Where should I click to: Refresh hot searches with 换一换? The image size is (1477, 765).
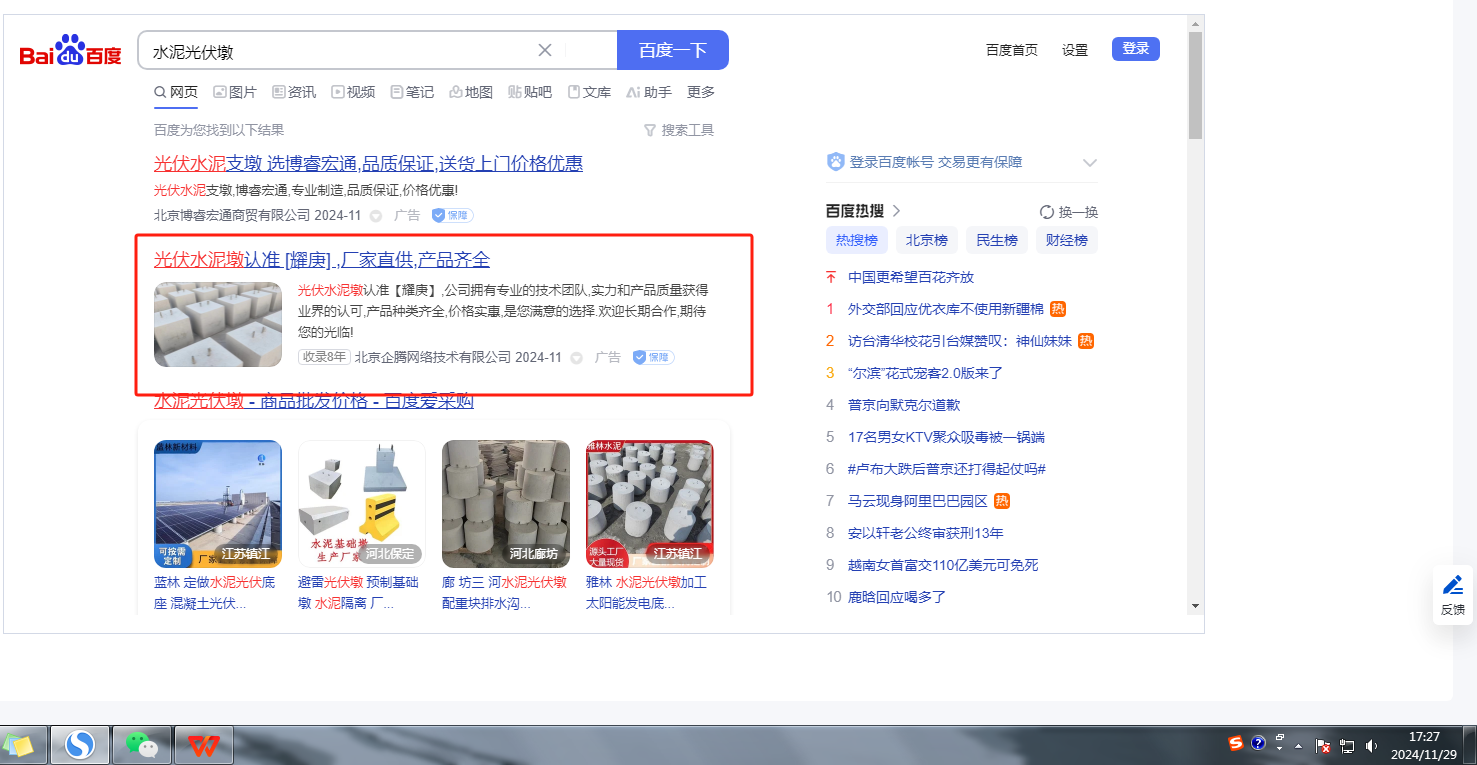pos(1069,212)
